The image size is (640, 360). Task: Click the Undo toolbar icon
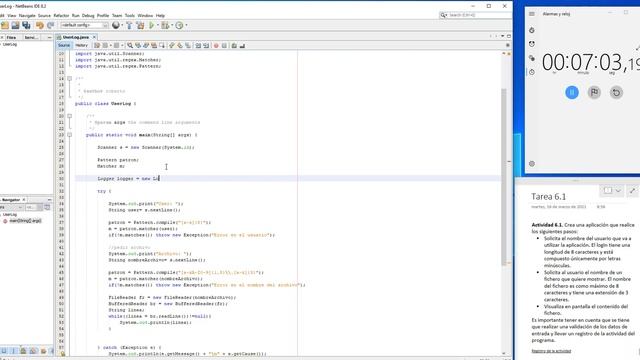[x=40, y=25]
